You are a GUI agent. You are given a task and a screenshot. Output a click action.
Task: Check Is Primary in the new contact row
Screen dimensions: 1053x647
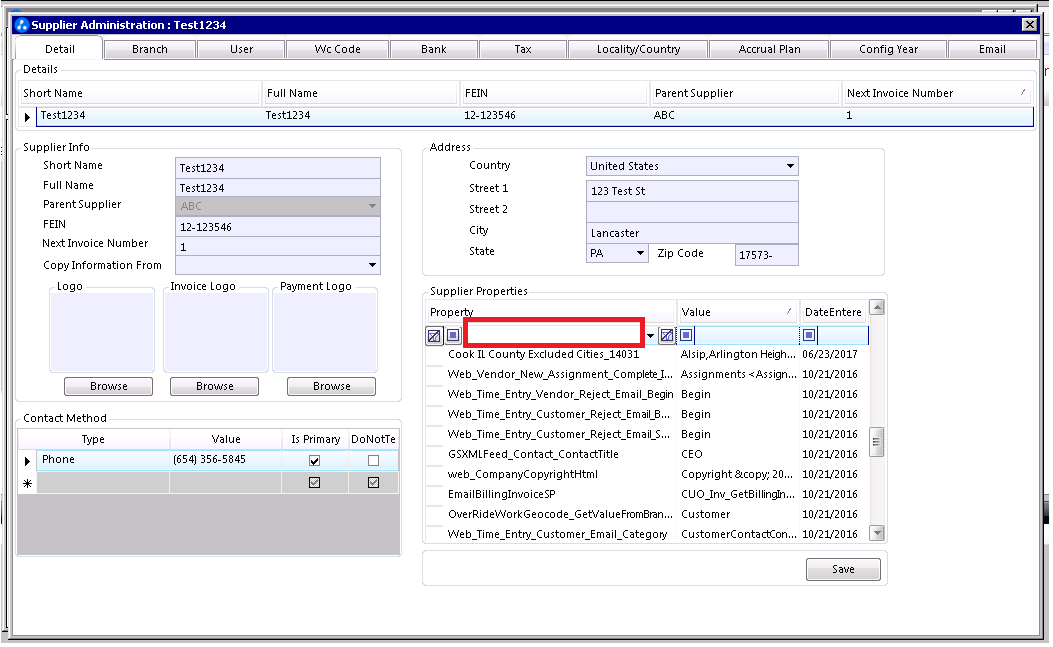314,483
